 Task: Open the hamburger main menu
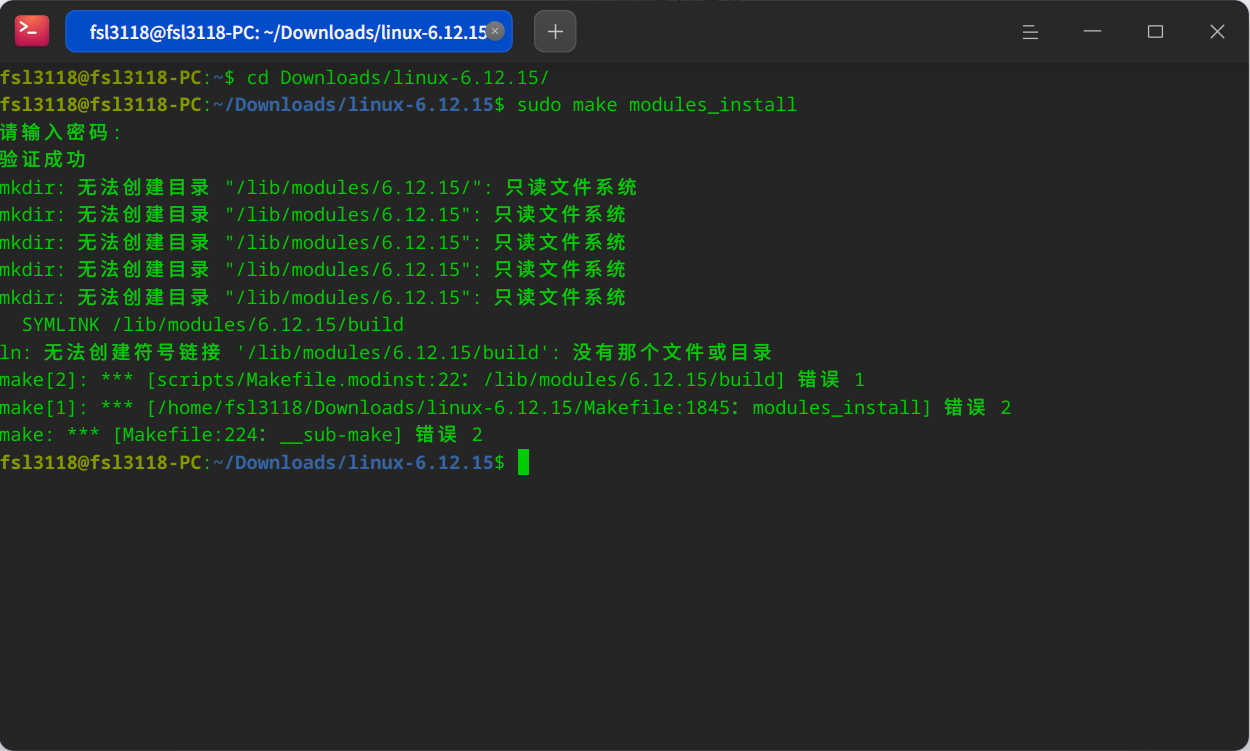(x=1030, y=32)
